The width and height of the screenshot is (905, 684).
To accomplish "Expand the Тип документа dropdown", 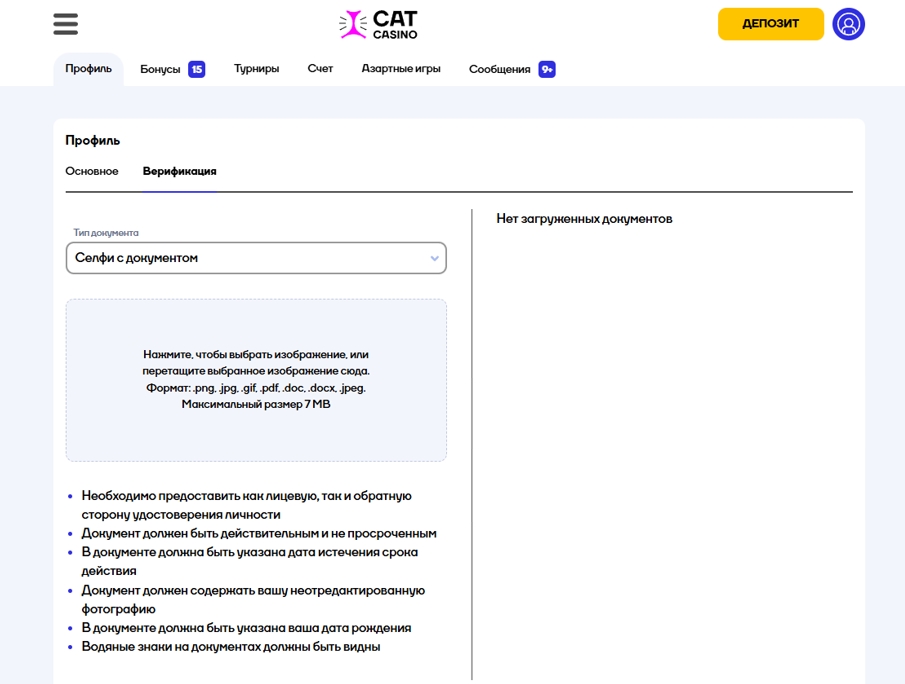I will 256,258.
